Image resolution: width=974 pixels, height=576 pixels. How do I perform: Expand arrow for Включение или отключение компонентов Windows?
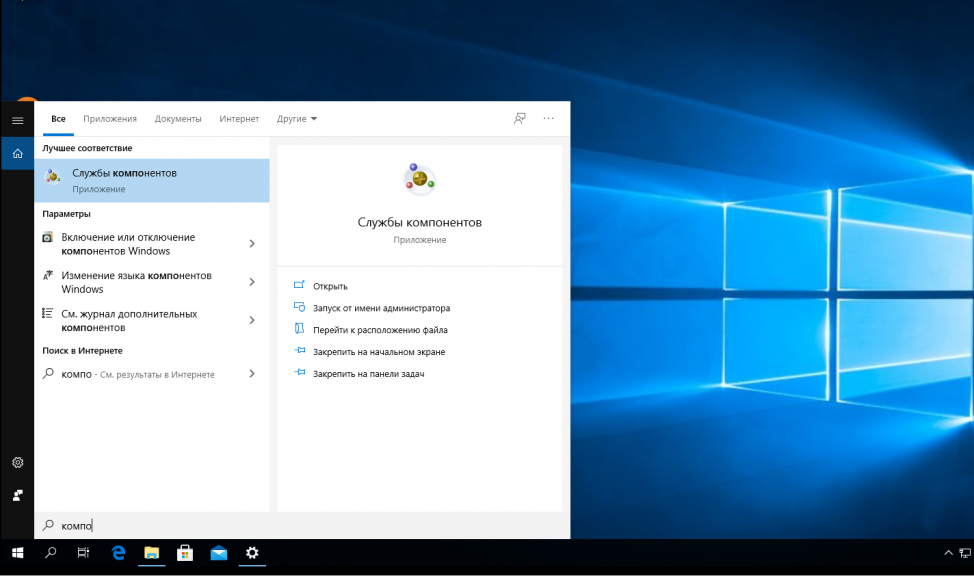coord(252,244)
